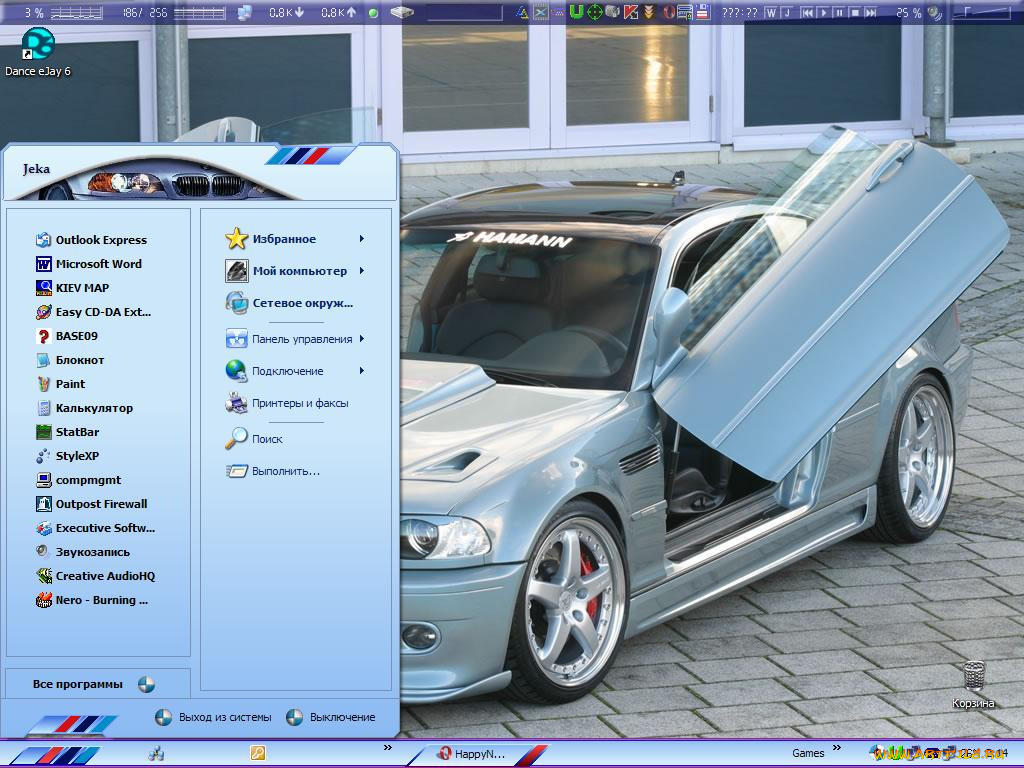Open Принтеры и факсы

pos(287,404)
